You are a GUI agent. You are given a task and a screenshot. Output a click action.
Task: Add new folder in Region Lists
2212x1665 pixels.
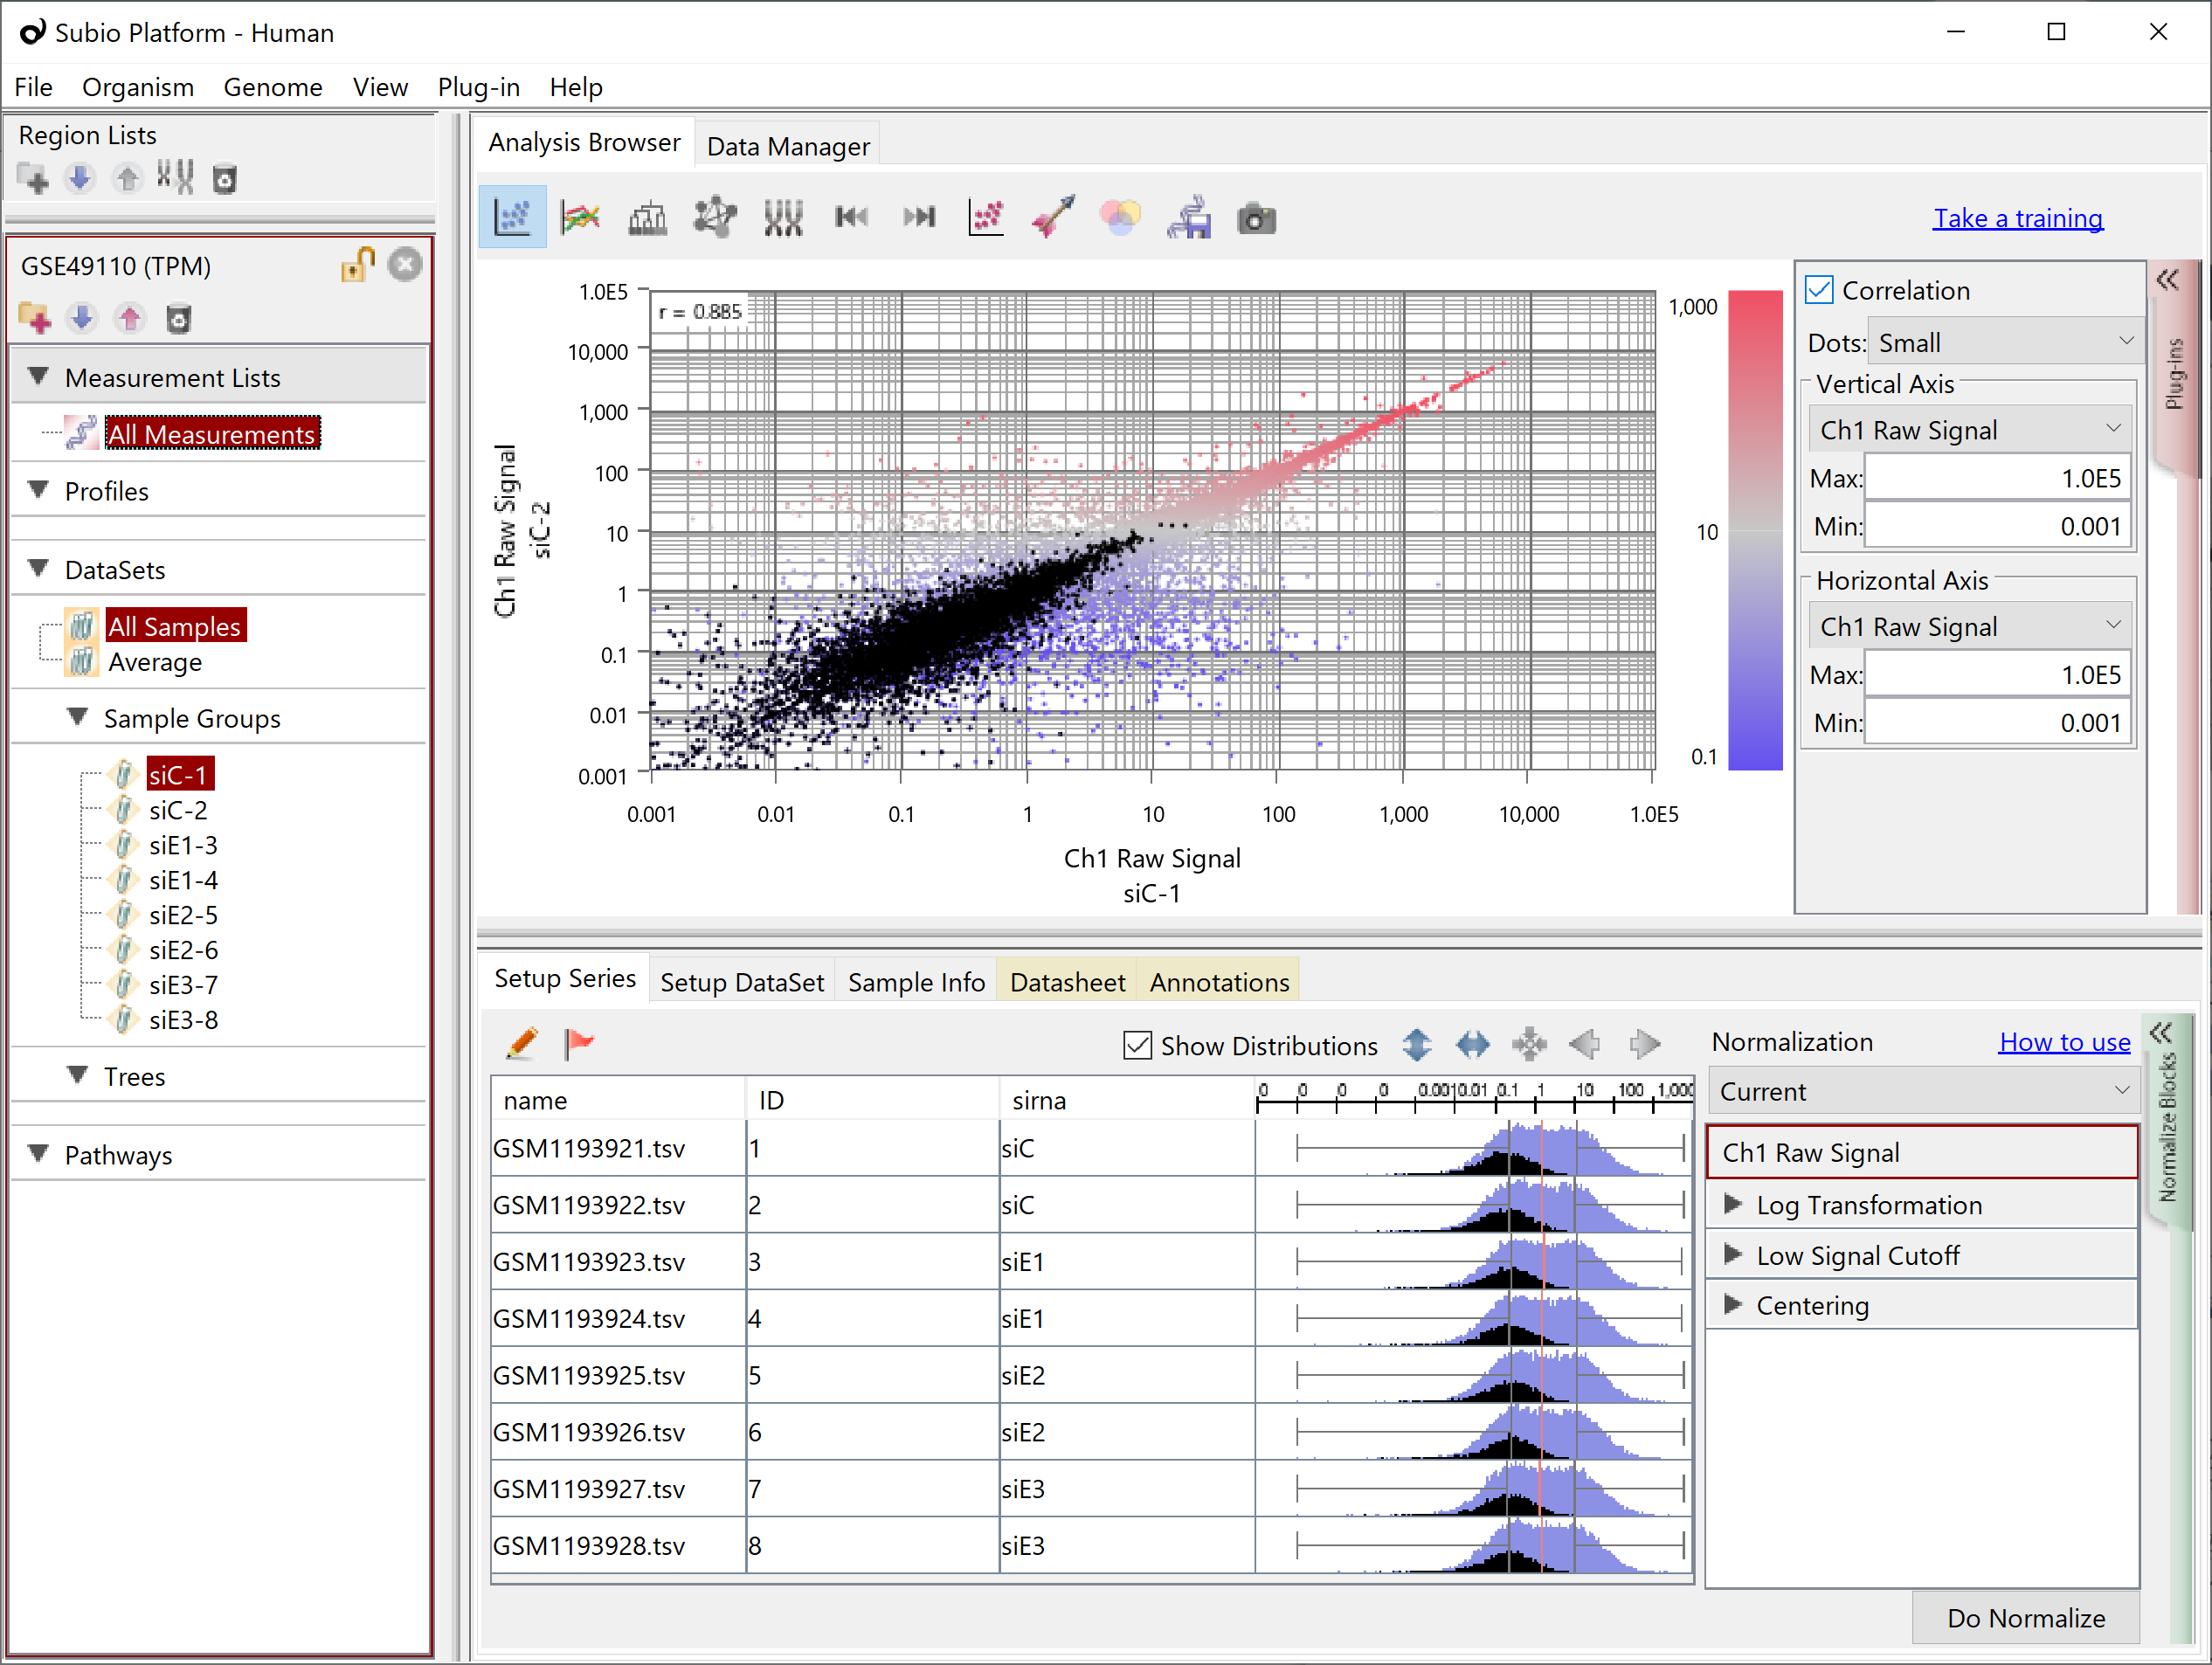pos(33,179)
